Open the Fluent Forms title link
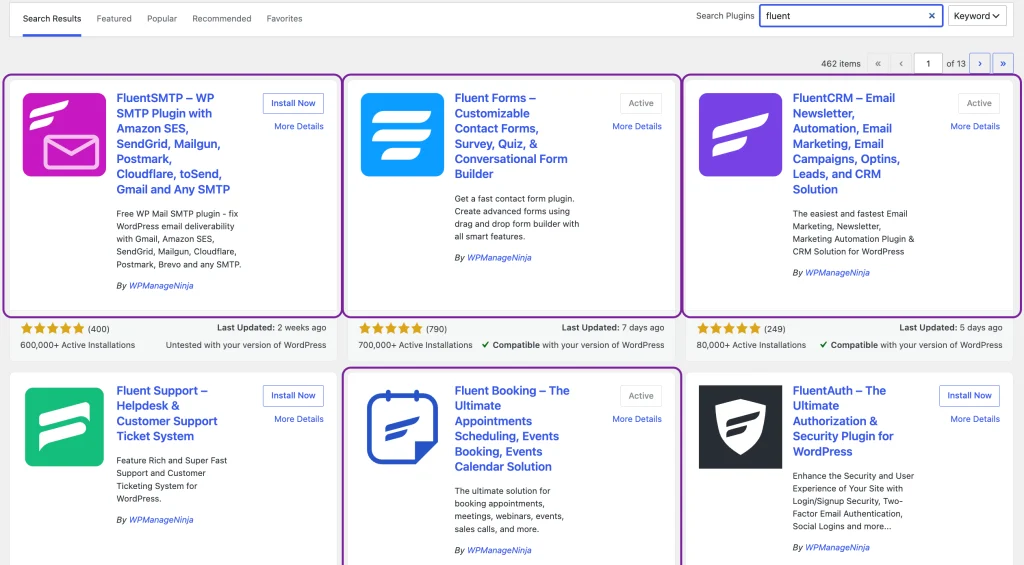Image resolution: width=1024 pixels, height=565 pixels. [511, 136]
